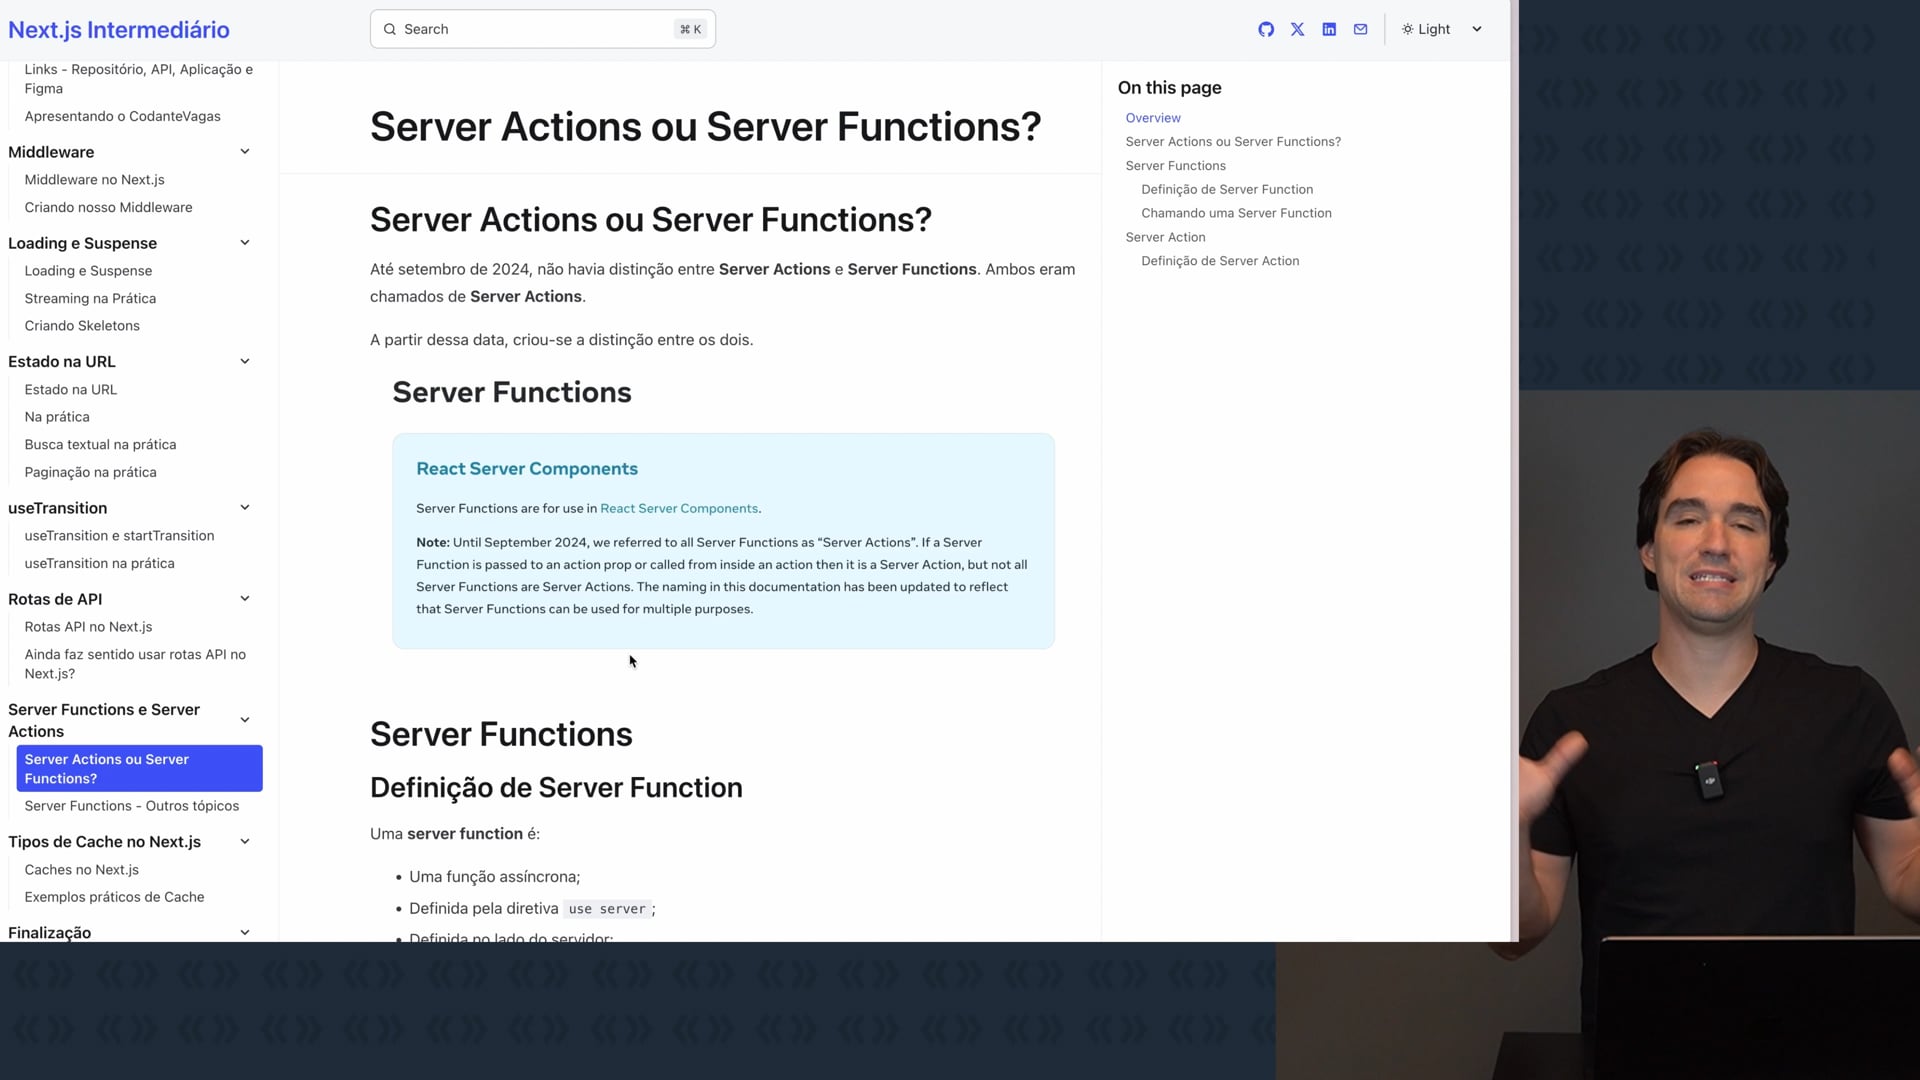Open Streaming na Prática page
The image size is (1920, 1080).
[x=90, y=298]
